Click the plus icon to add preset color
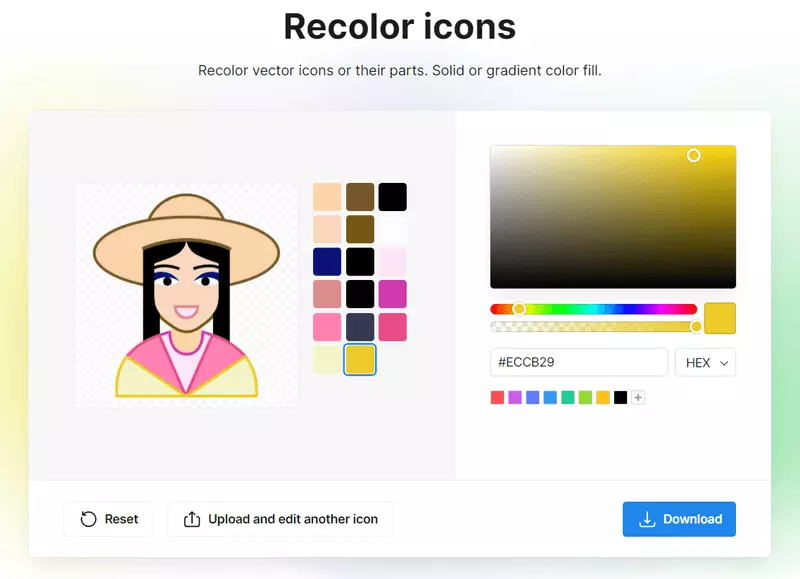800x579 pixels. tap(638, 397)
